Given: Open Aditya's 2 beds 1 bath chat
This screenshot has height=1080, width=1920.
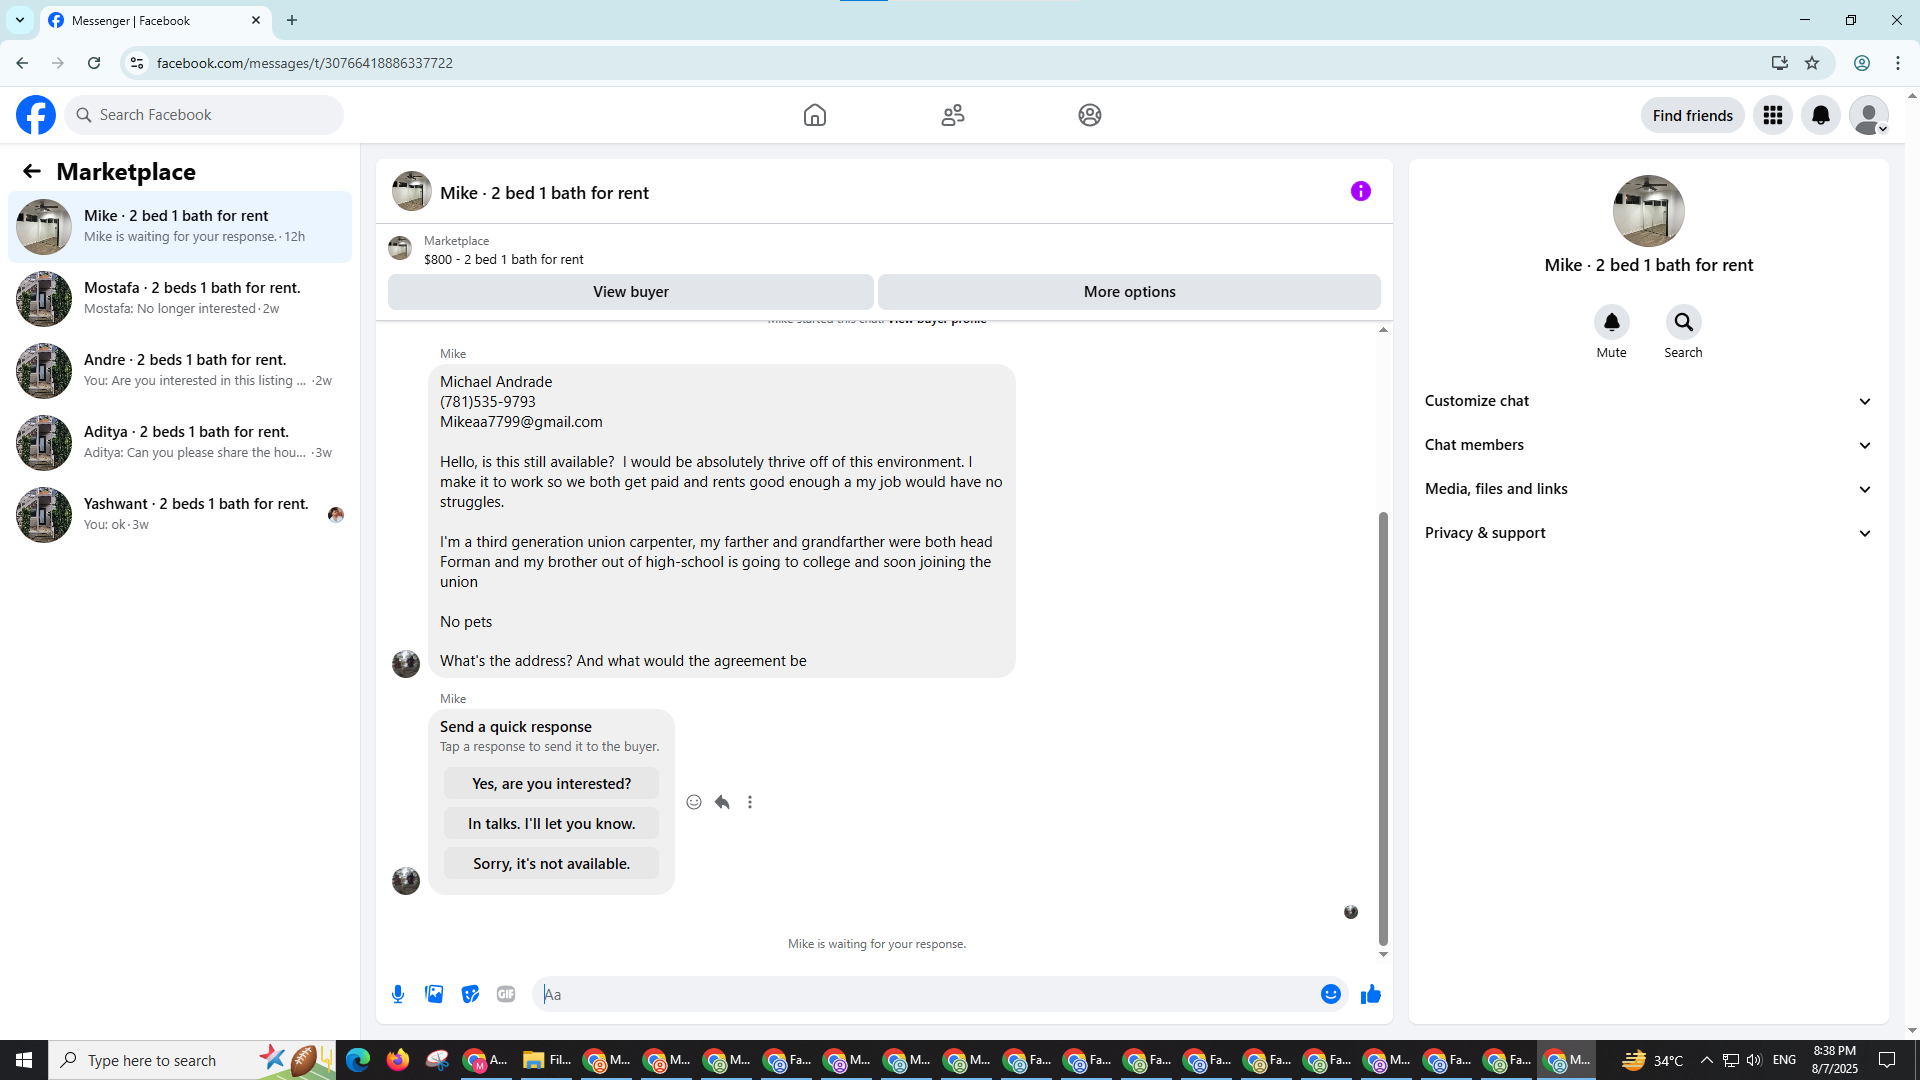Looking at the screenshot, I should click(x=180, y=443).
